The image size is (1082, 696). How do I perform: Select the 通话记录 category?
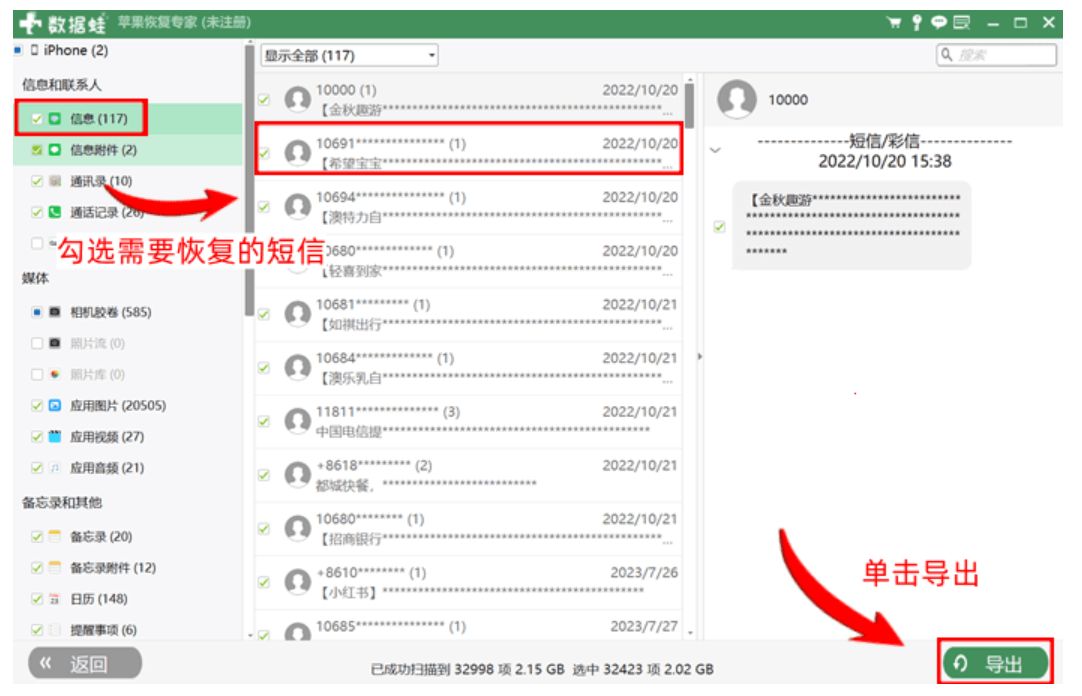tap(107, 212)
